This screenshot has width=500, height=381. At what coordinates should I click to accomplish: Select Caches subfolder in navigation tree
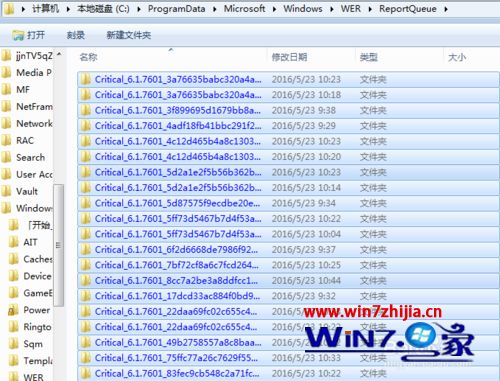point(31,259)
